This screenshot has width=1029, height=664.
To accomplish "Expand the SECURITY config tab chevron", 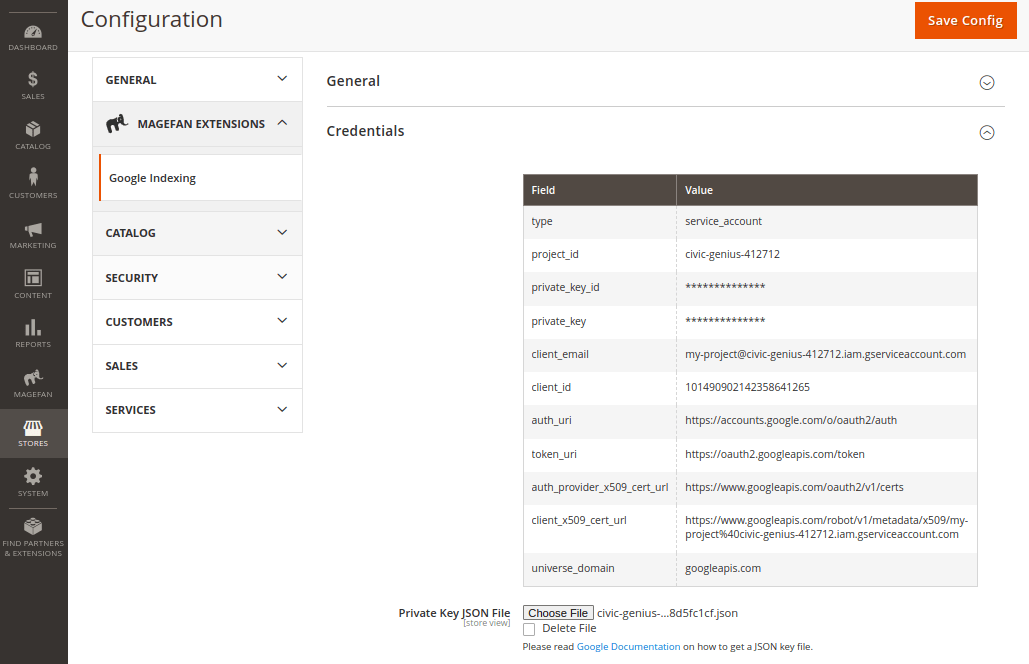I will click(282, 276).
